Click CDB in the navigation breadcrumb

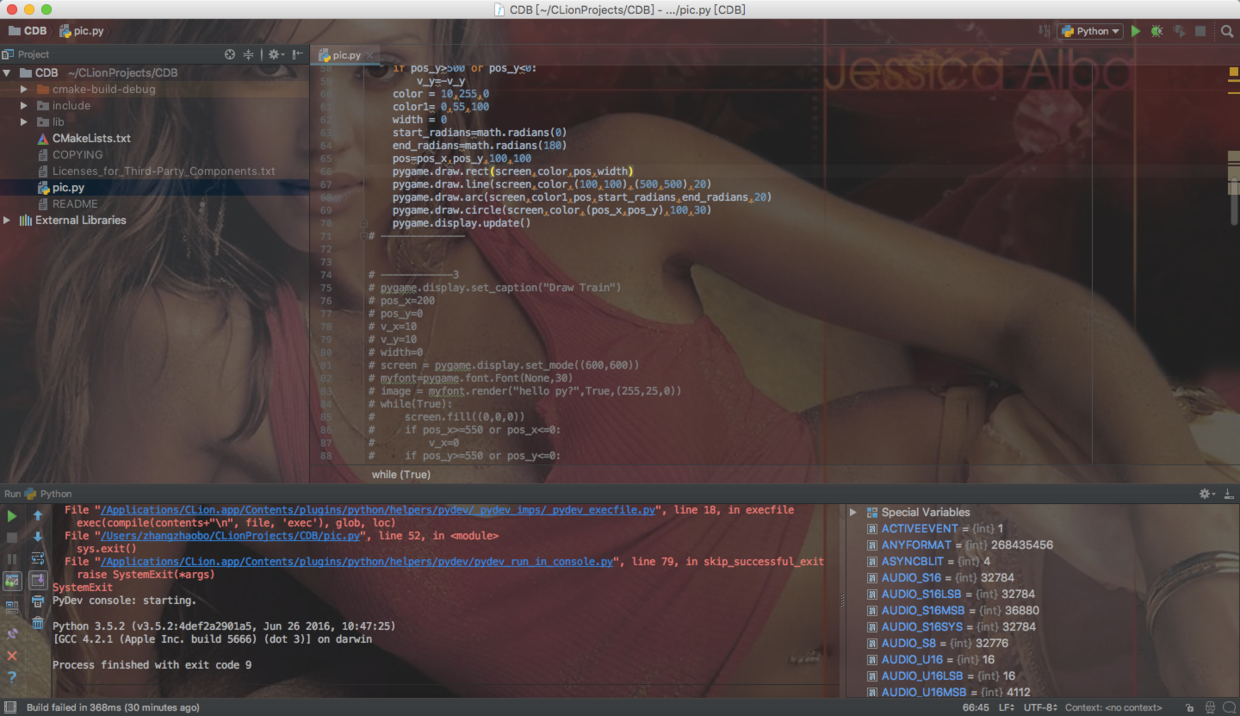(27, 31)
